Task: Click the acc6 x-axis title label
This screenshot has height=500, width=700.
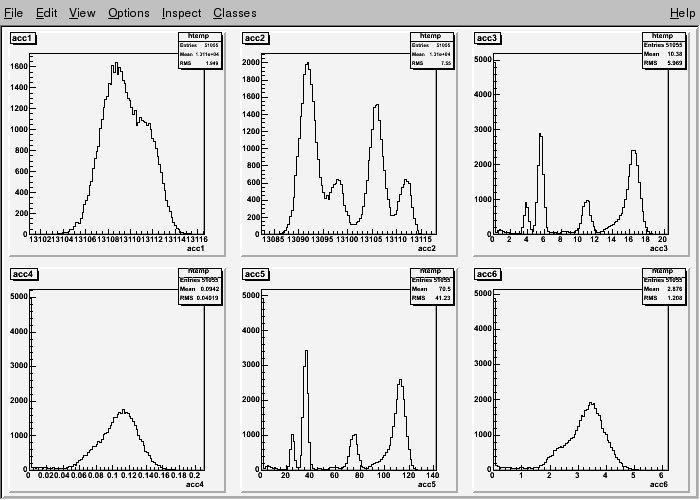Action: point(659,484)
